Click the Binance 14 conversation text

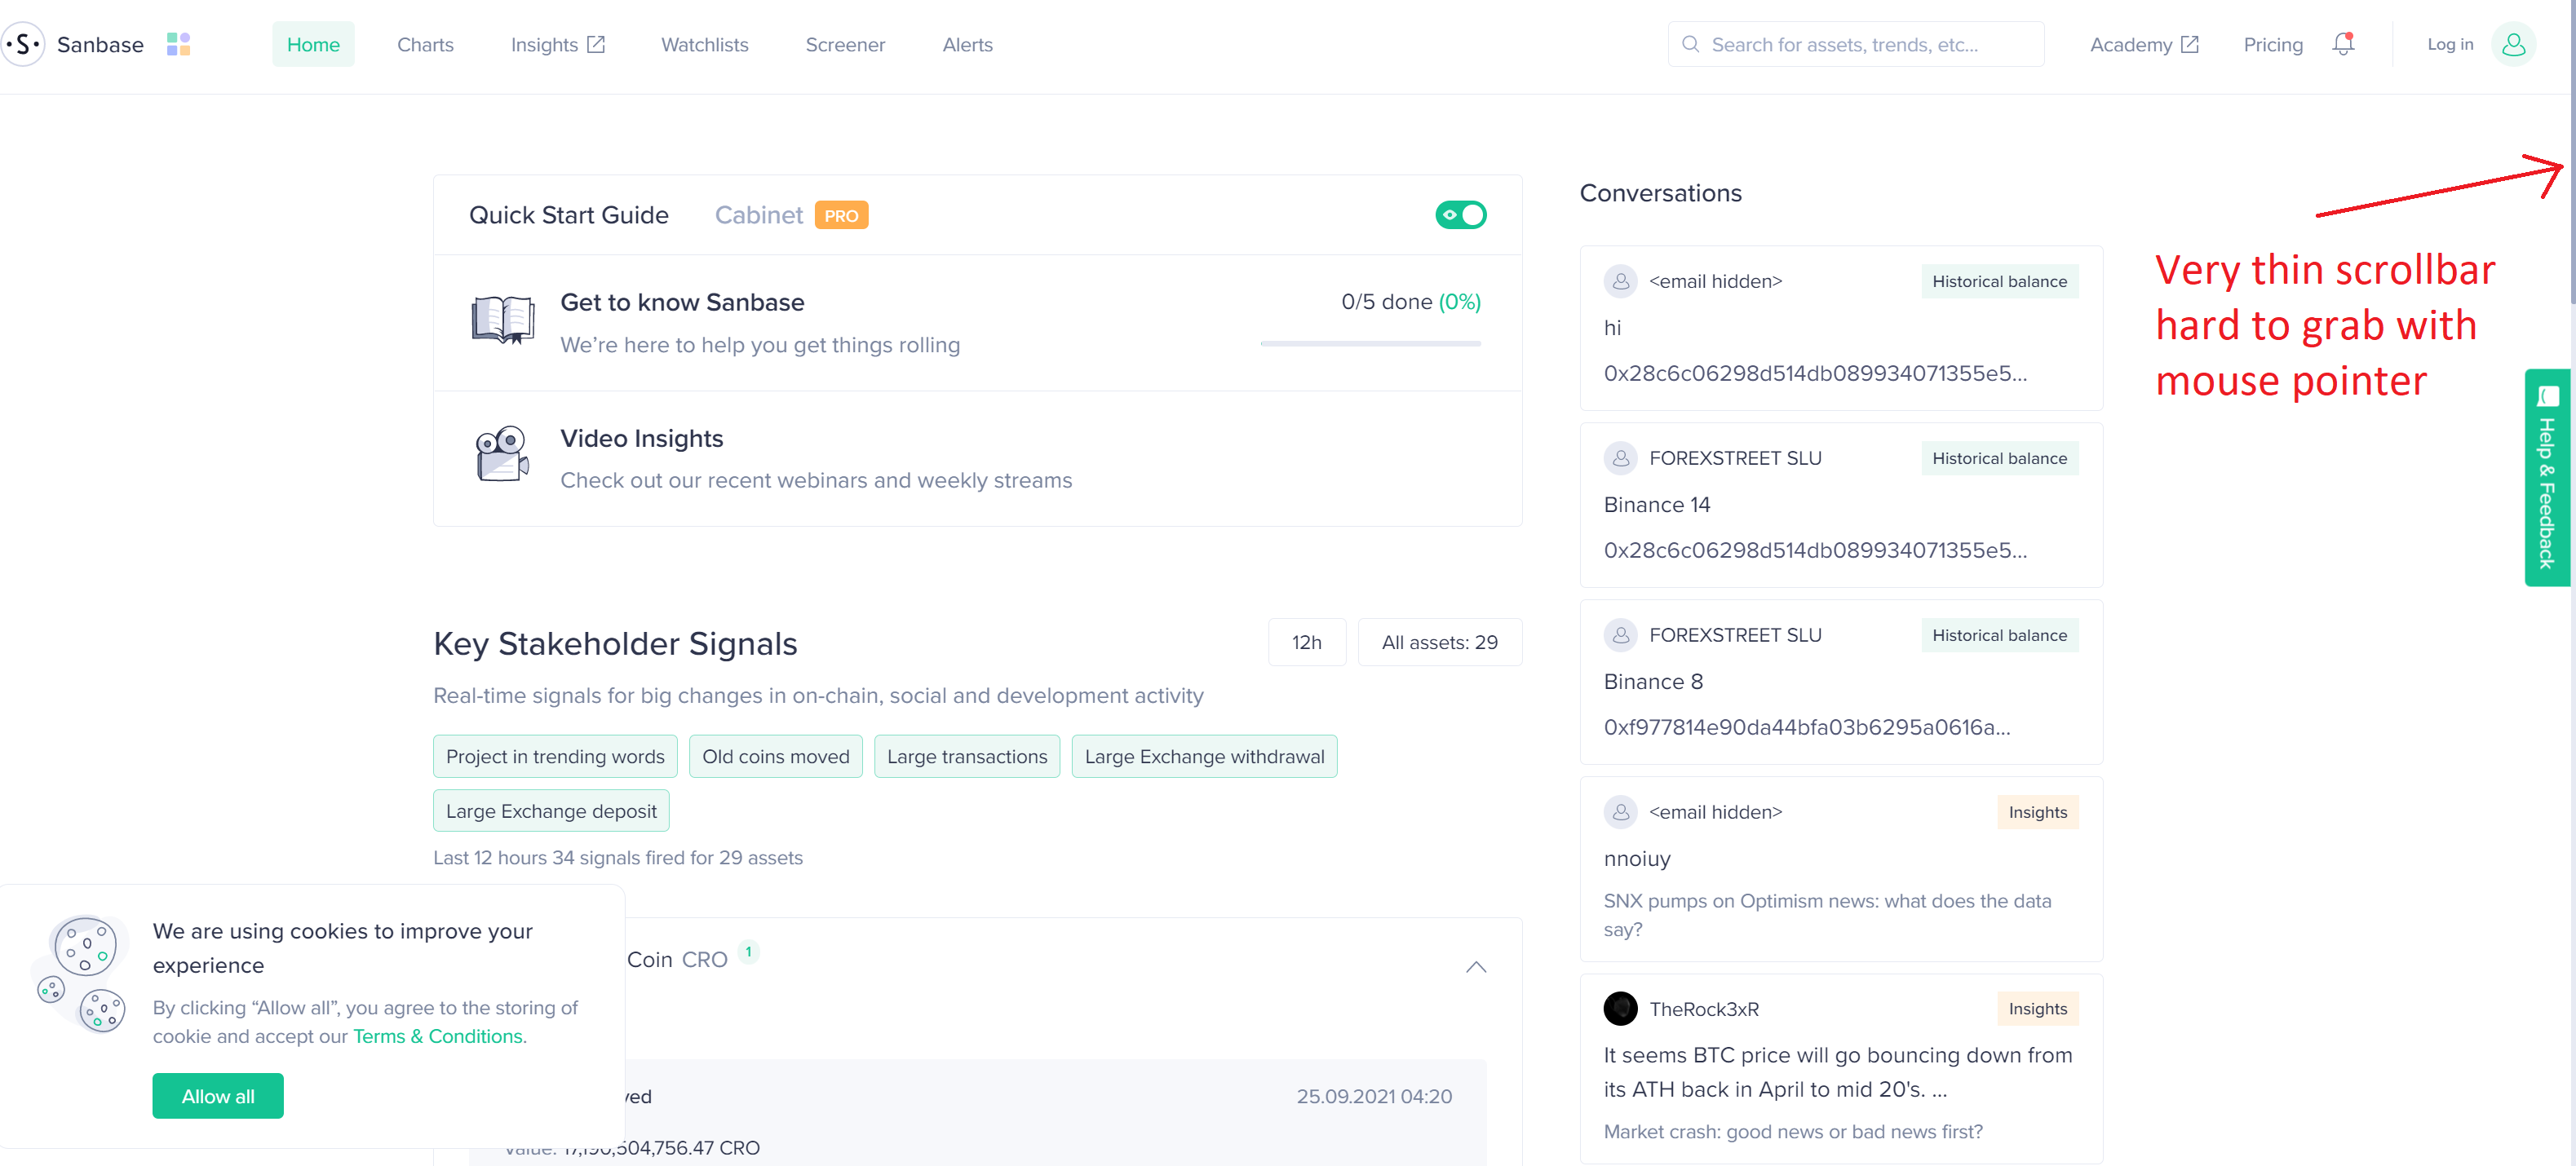(1656, 504)
